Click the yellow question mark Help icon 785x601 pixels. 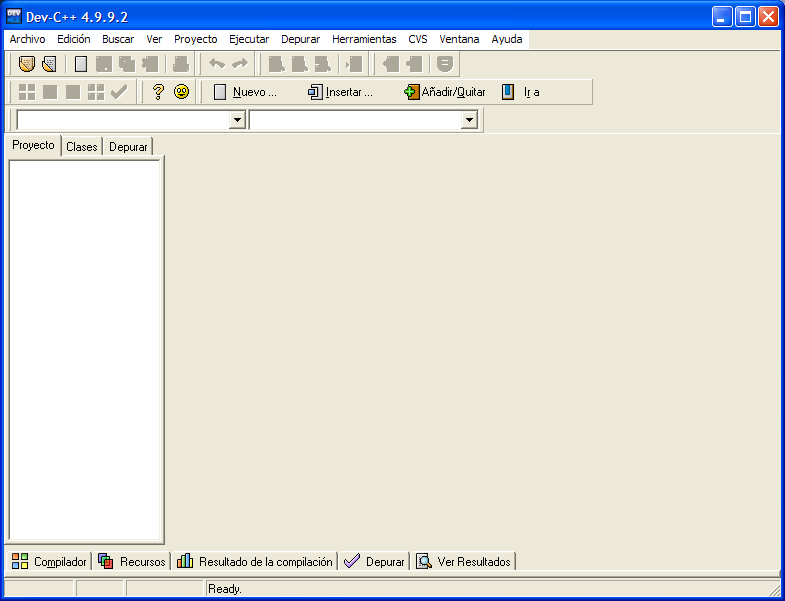click(158, 92)
